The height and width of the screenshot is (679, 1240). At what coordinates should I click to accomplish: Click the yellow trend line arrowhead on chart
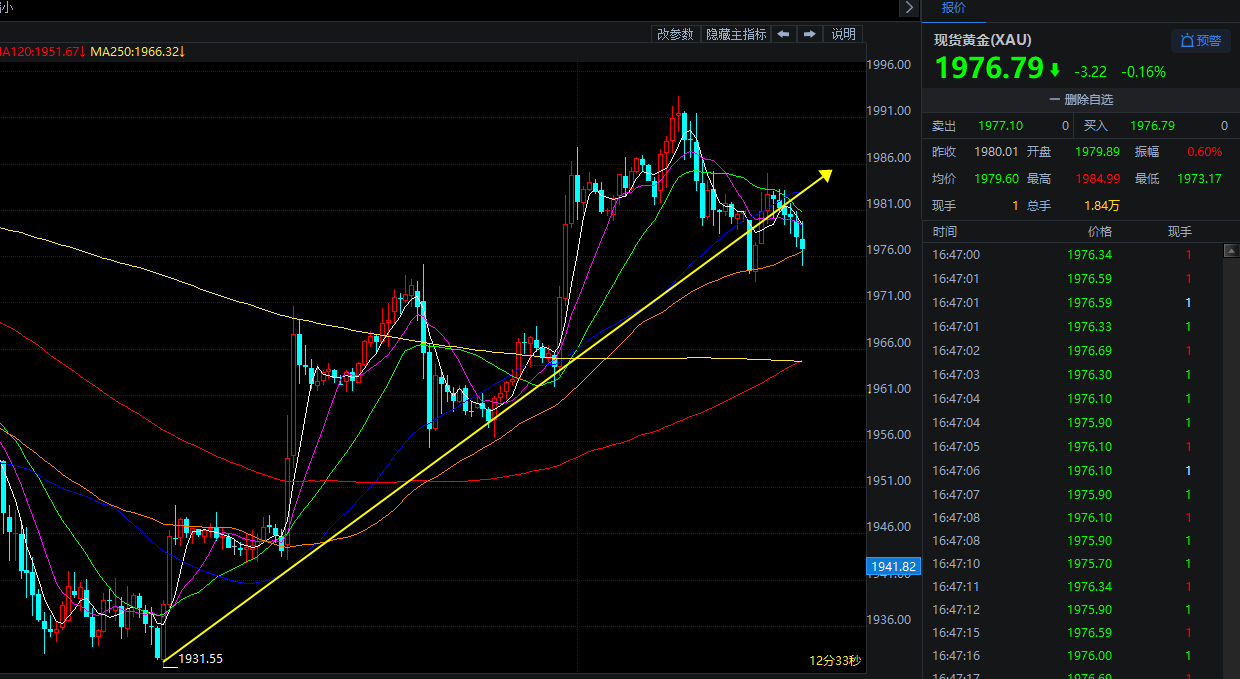click(x=825, y=176)
